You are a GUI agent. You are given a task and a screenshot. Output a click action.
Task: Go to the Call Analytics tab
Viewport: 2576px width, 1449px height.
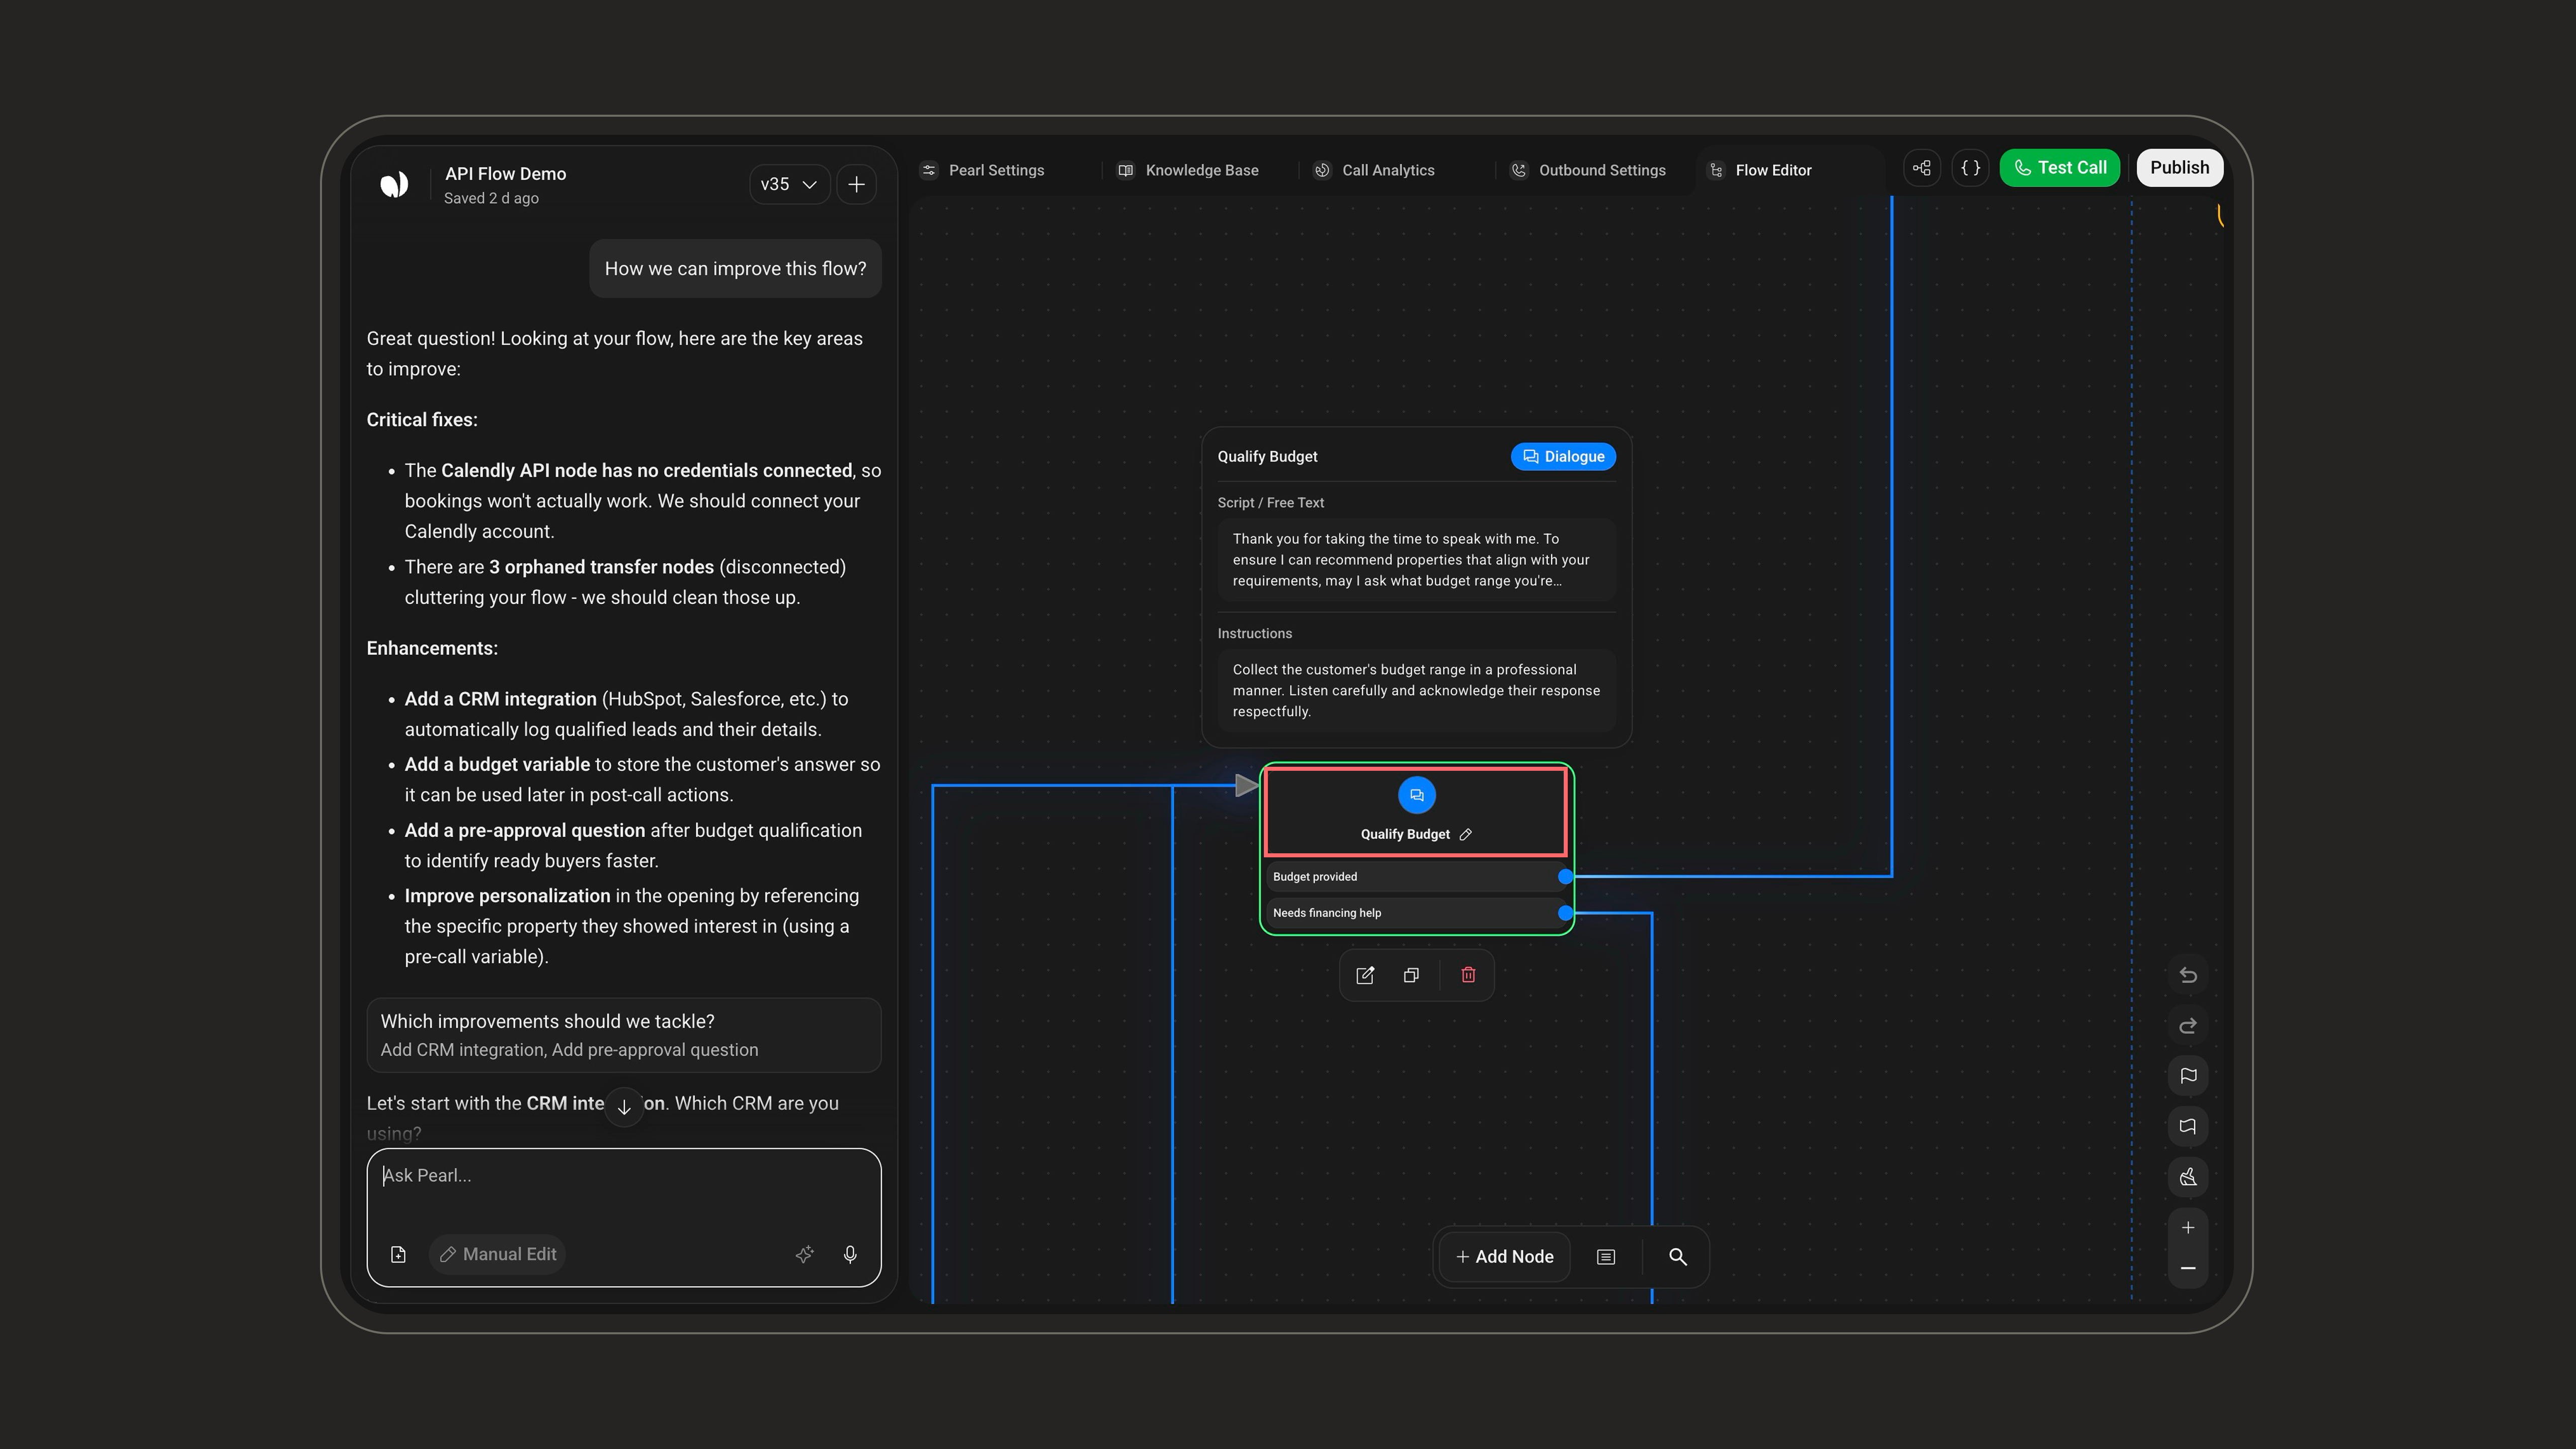pos(1374,170)
